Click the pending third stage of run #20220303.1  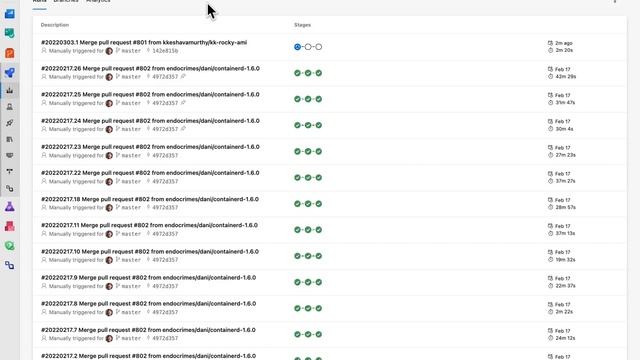click(318, 47)
